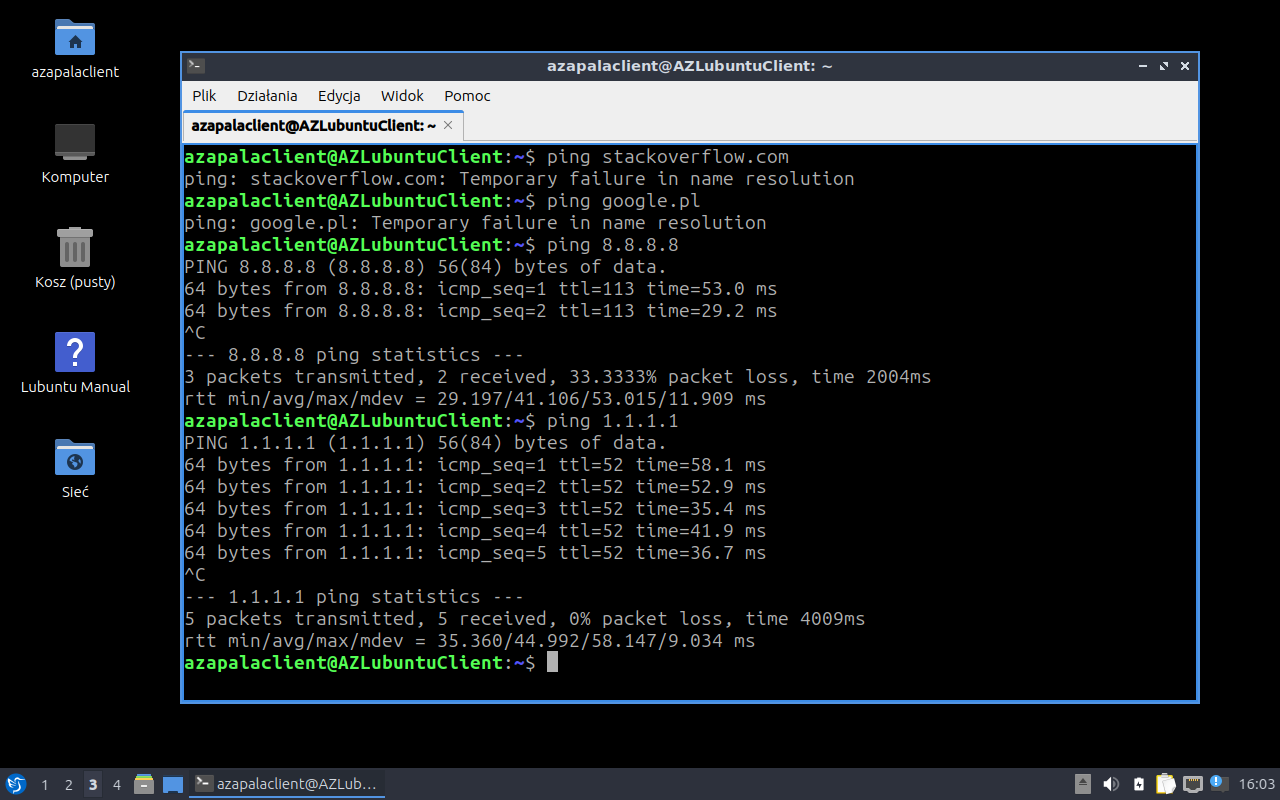Click 'rtt min/avg/max/mdev = 35.360' line
The width and height of the screenshot is (1280, 800).
coord(470,641)
